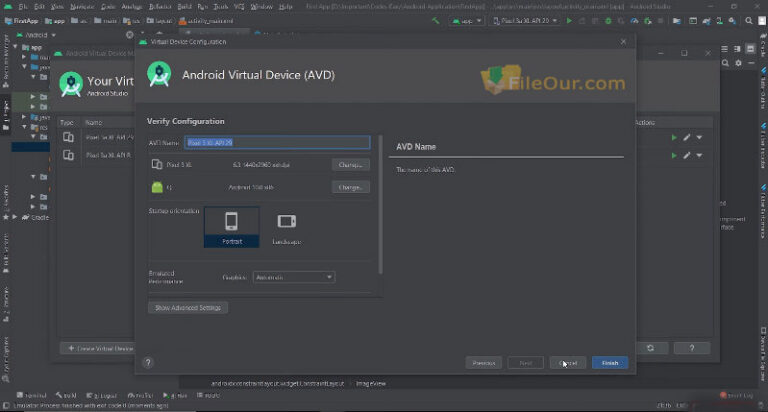
Task: Click the Pixel 3 XL device icon
Action: 157,165
